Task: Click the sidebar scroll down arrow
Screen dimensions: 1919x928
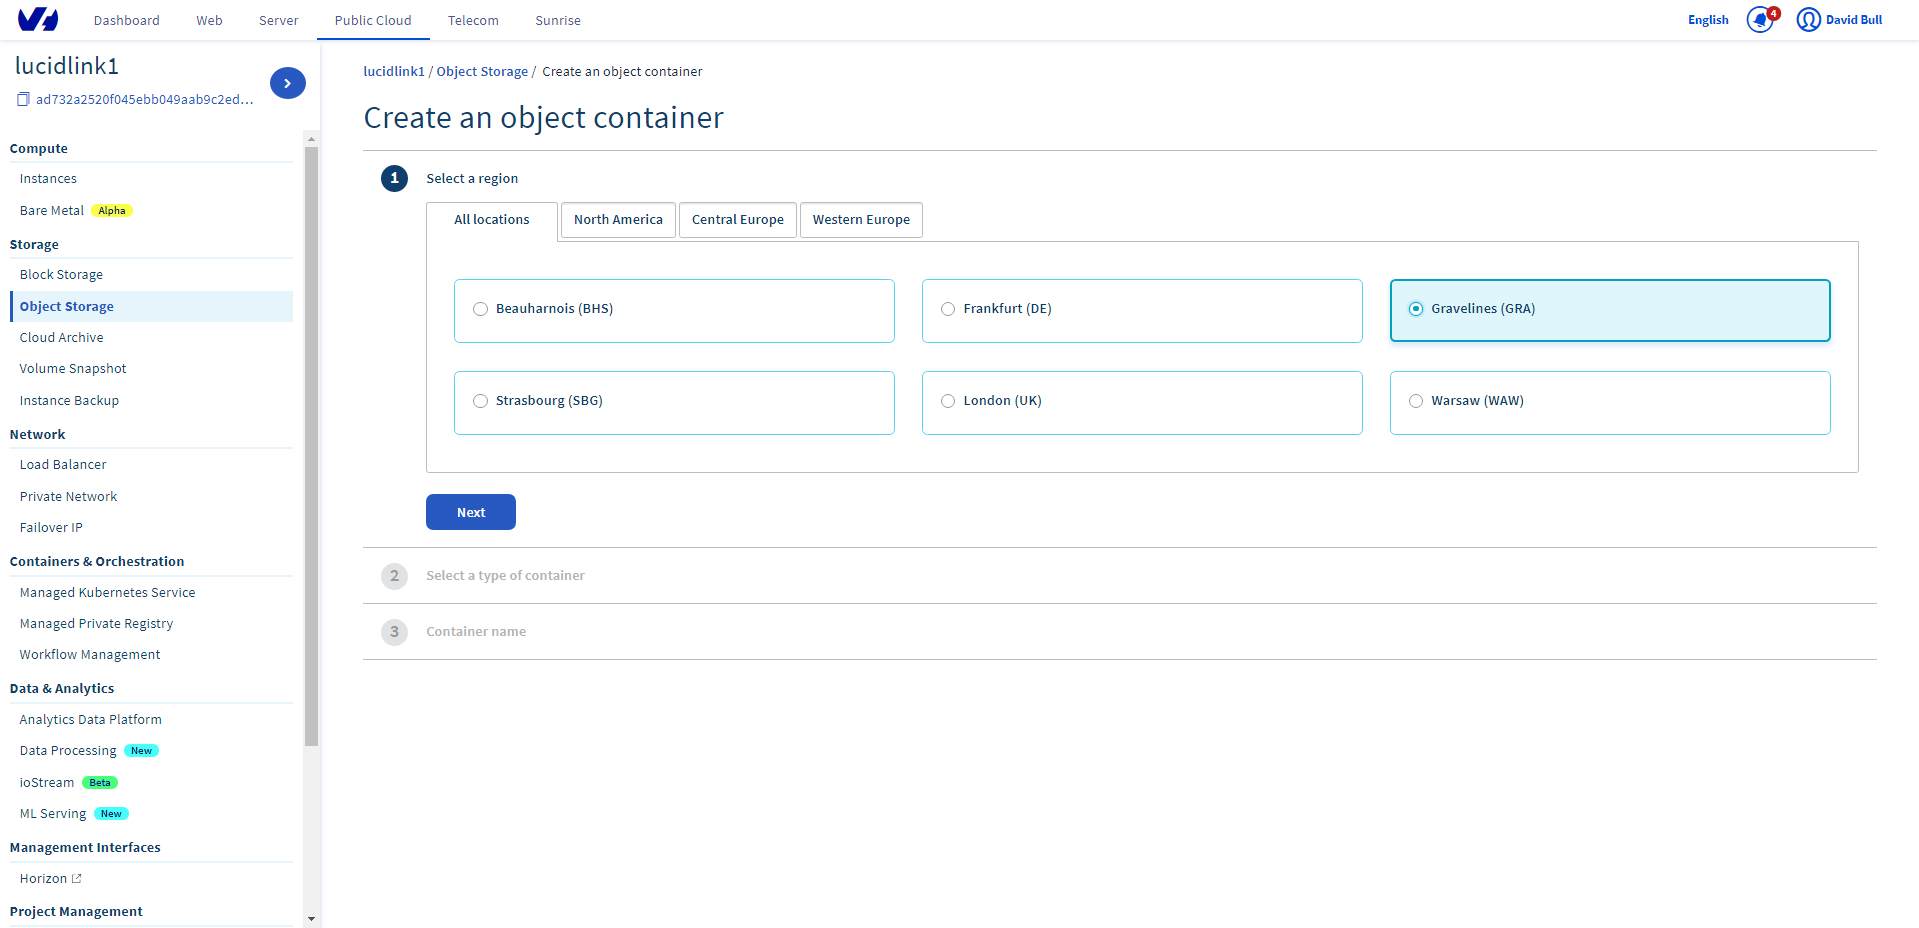Action: (311, 918)
